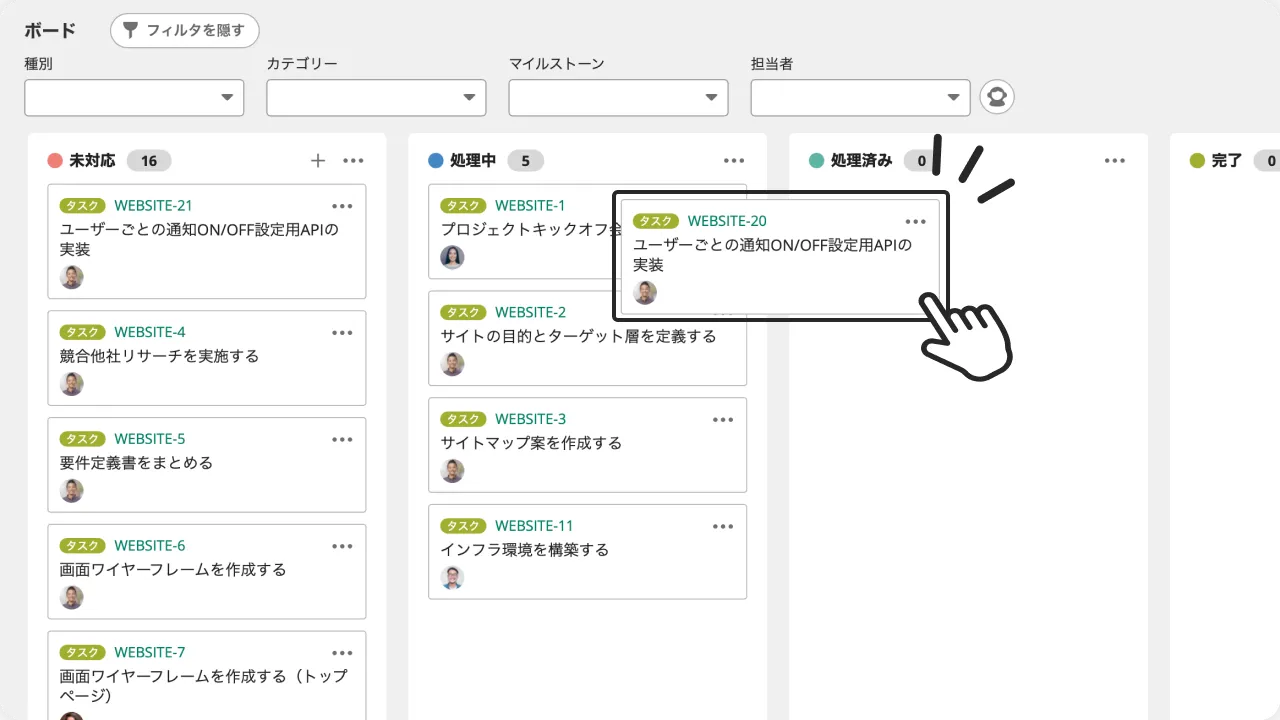Select card title 競合他社リサーチを実施する
This screenshot has height=720, width=1280.
pos(159,356)
